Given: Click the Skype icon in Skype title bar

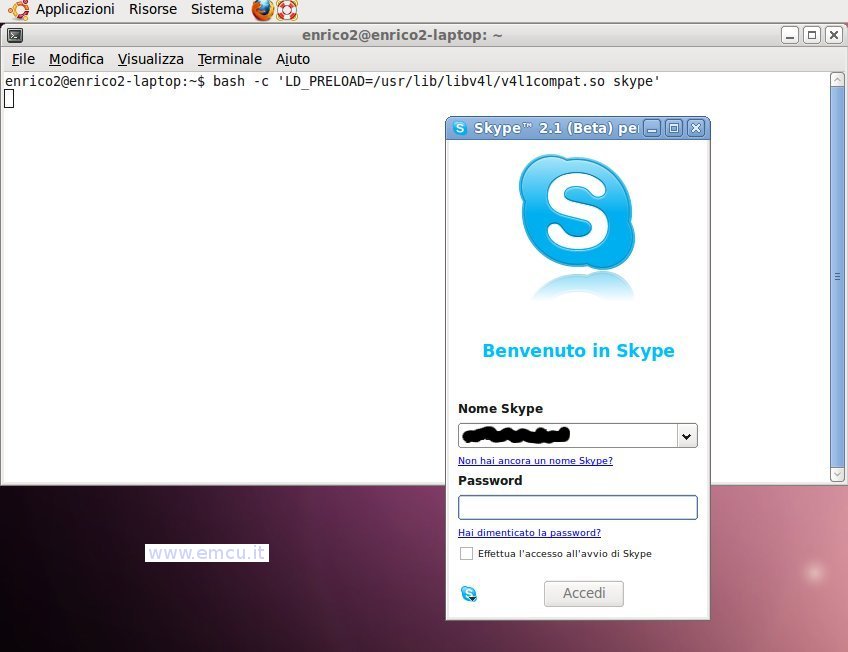Looking at the screenshot, I should pos(460,128).
